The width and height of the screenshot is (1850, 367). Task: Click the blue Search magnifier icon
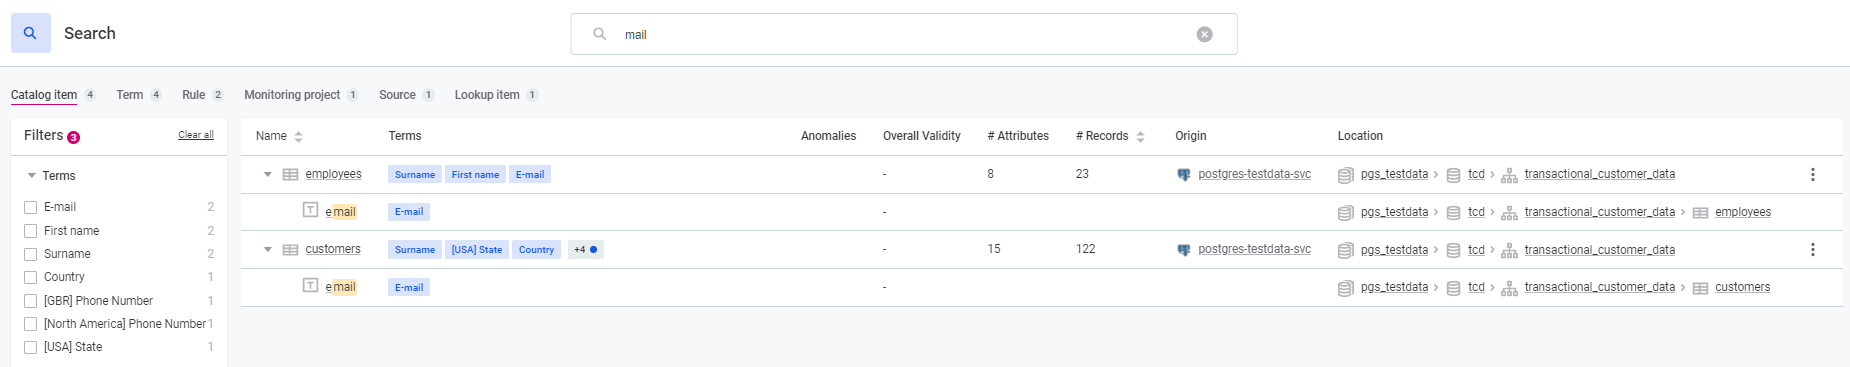click(x=31, y=33)
